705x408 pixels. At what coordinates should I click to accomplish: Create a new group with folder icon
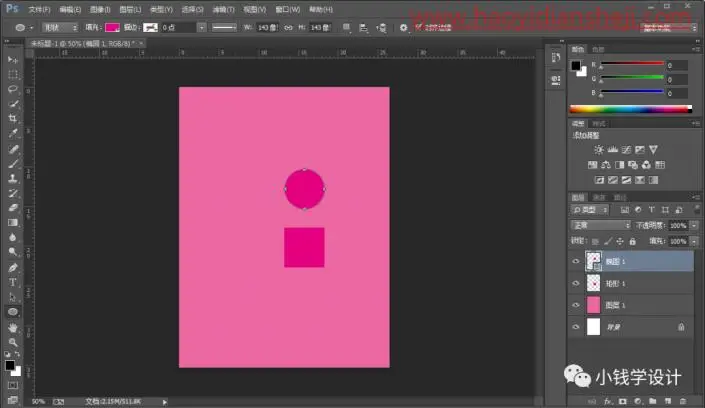[x=652, y=401]
